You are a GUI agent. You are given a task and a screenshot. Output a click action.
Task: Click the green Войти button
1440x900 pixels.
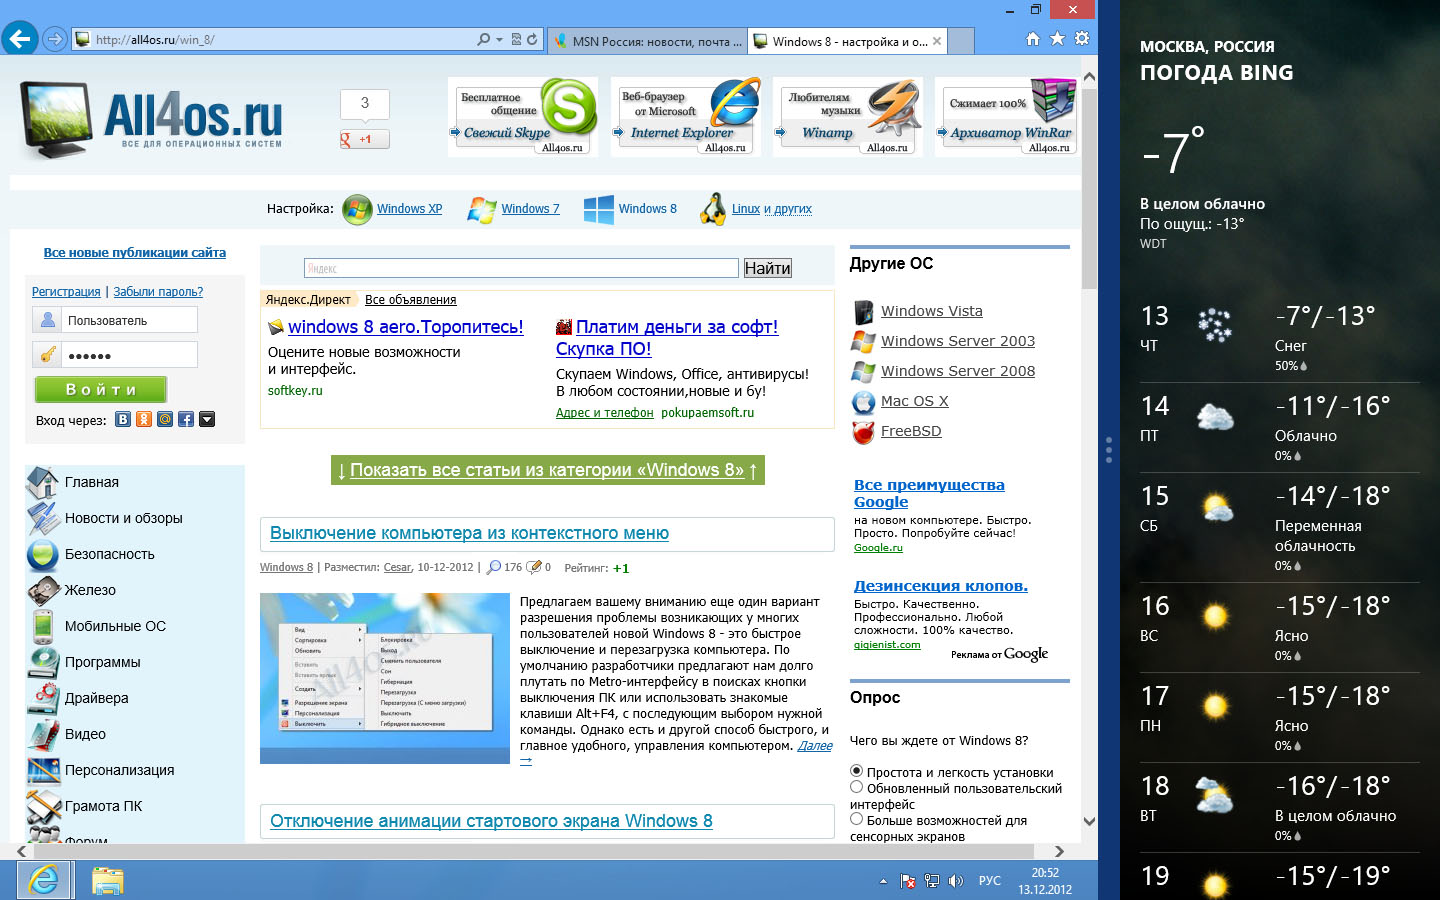101,389
